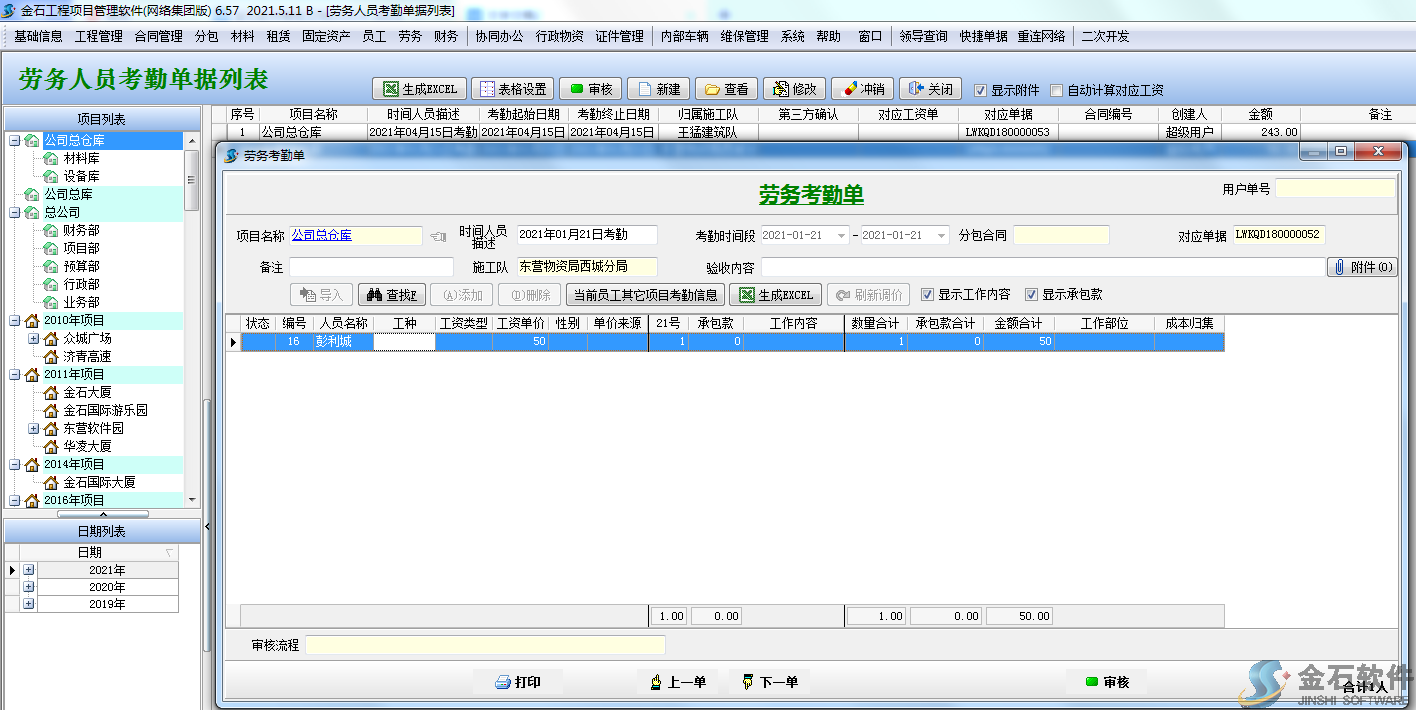
Task: Open the 工程管理 menu
Action: coord(98,36)
